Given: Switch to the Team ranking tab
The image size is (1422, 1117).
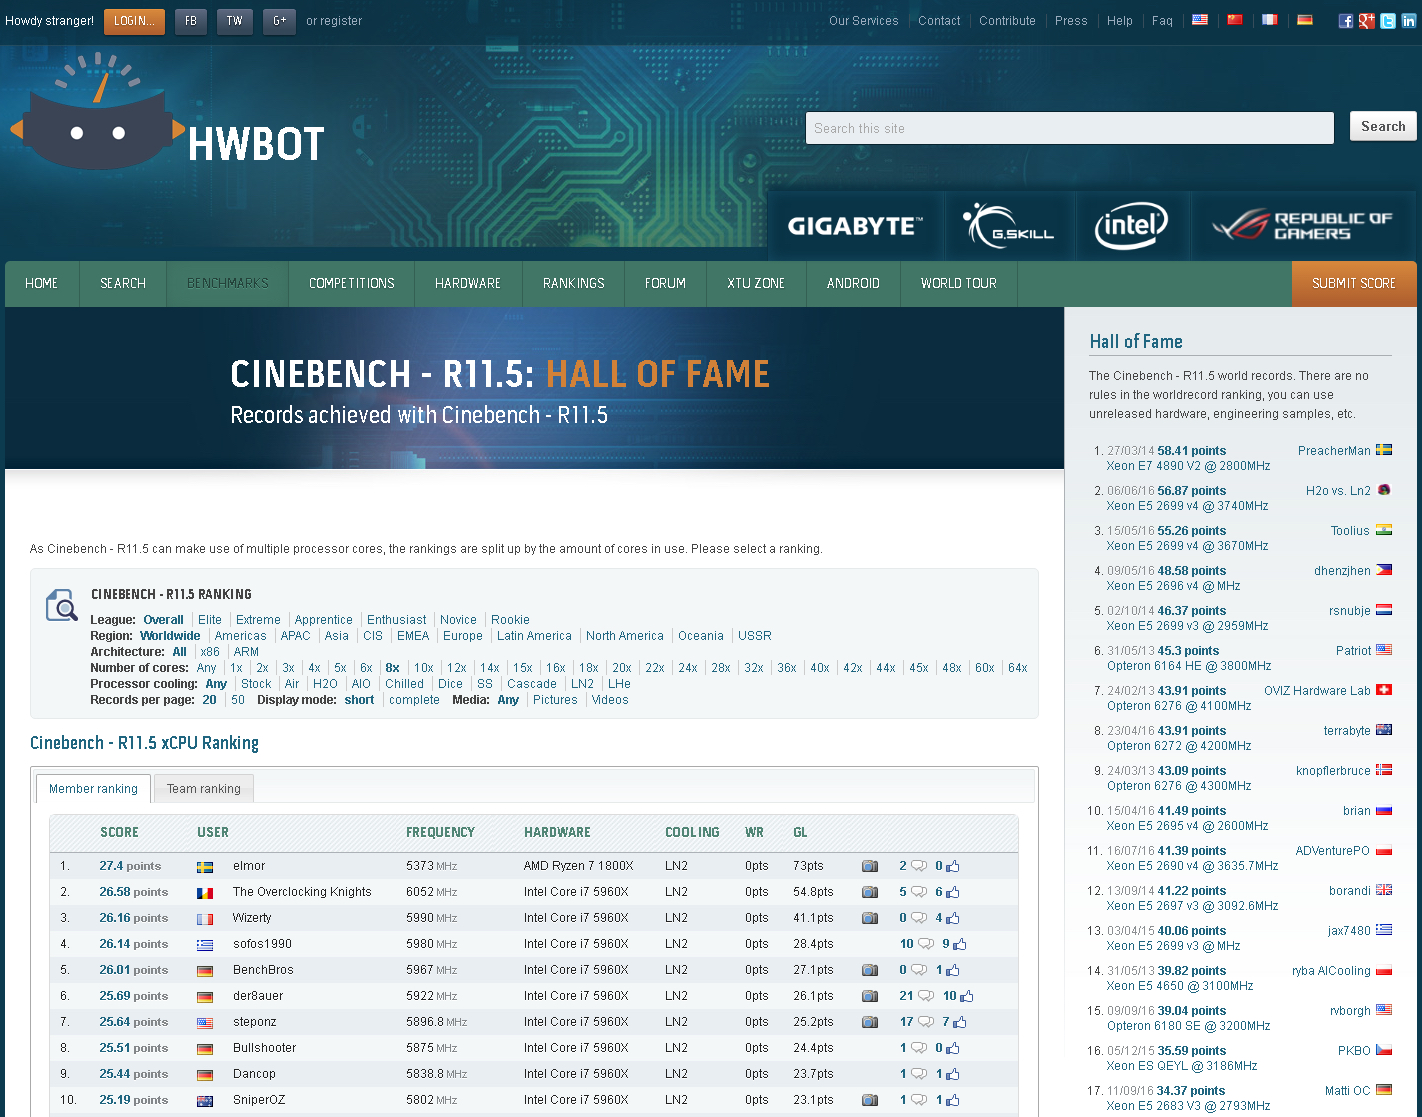Looking at the screenshot, I should tap(204, 789).
